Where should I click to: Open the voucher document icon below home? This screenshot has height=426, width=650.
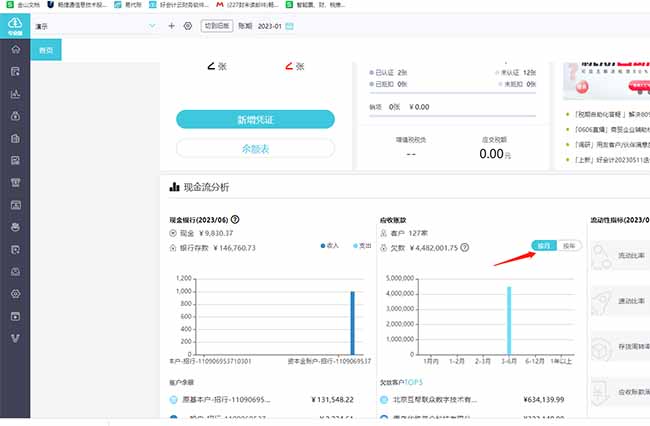click(x=15, y=71)
